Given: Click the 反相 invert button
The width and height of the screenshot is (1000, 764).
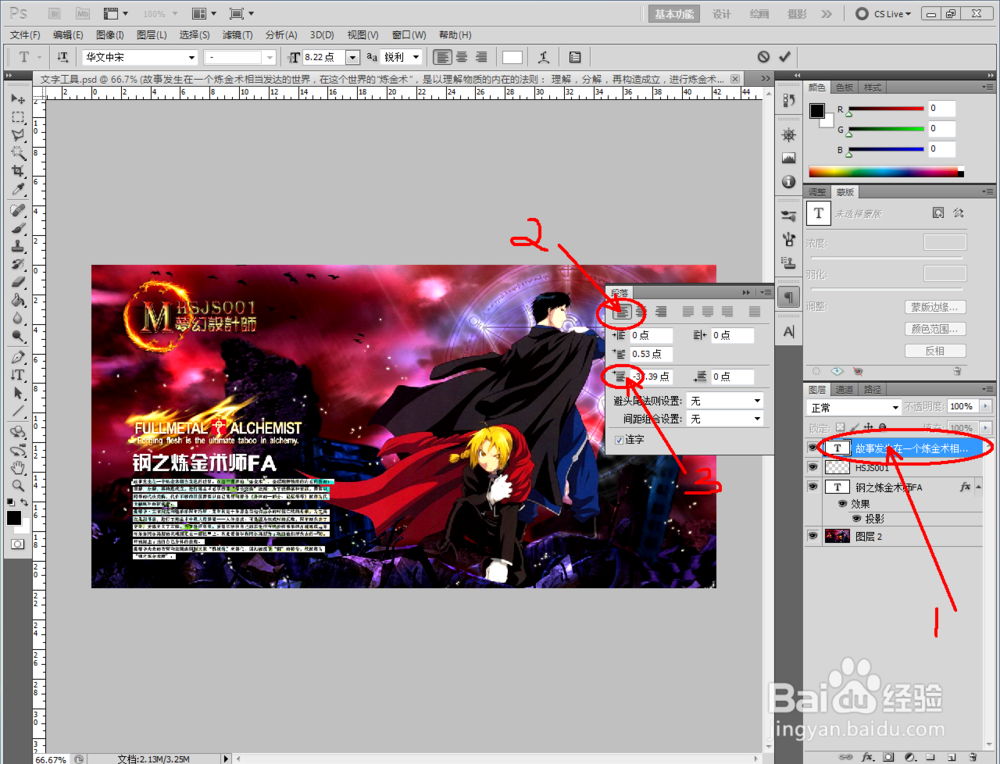Looking at the screenshot, I should [935, 351].
